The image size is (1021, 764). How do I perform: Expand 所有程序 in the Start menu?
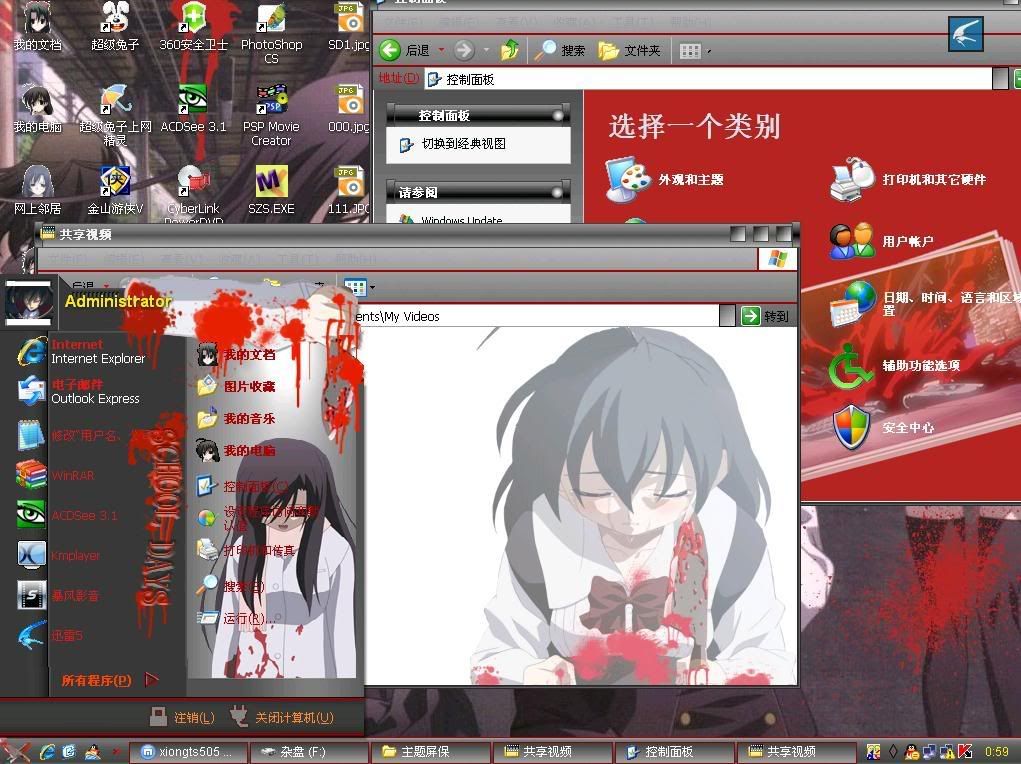tap(109, 680)
